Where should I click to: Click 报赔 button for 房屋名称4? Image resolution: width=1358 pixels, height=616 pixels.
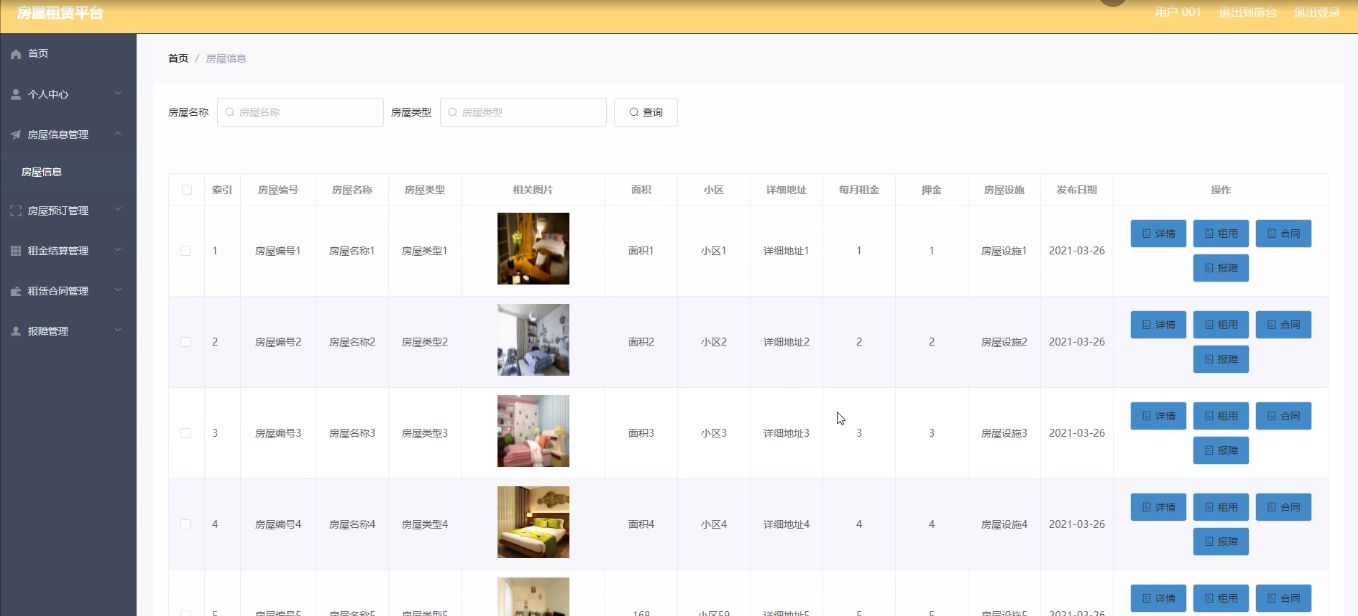(1221, 541)
